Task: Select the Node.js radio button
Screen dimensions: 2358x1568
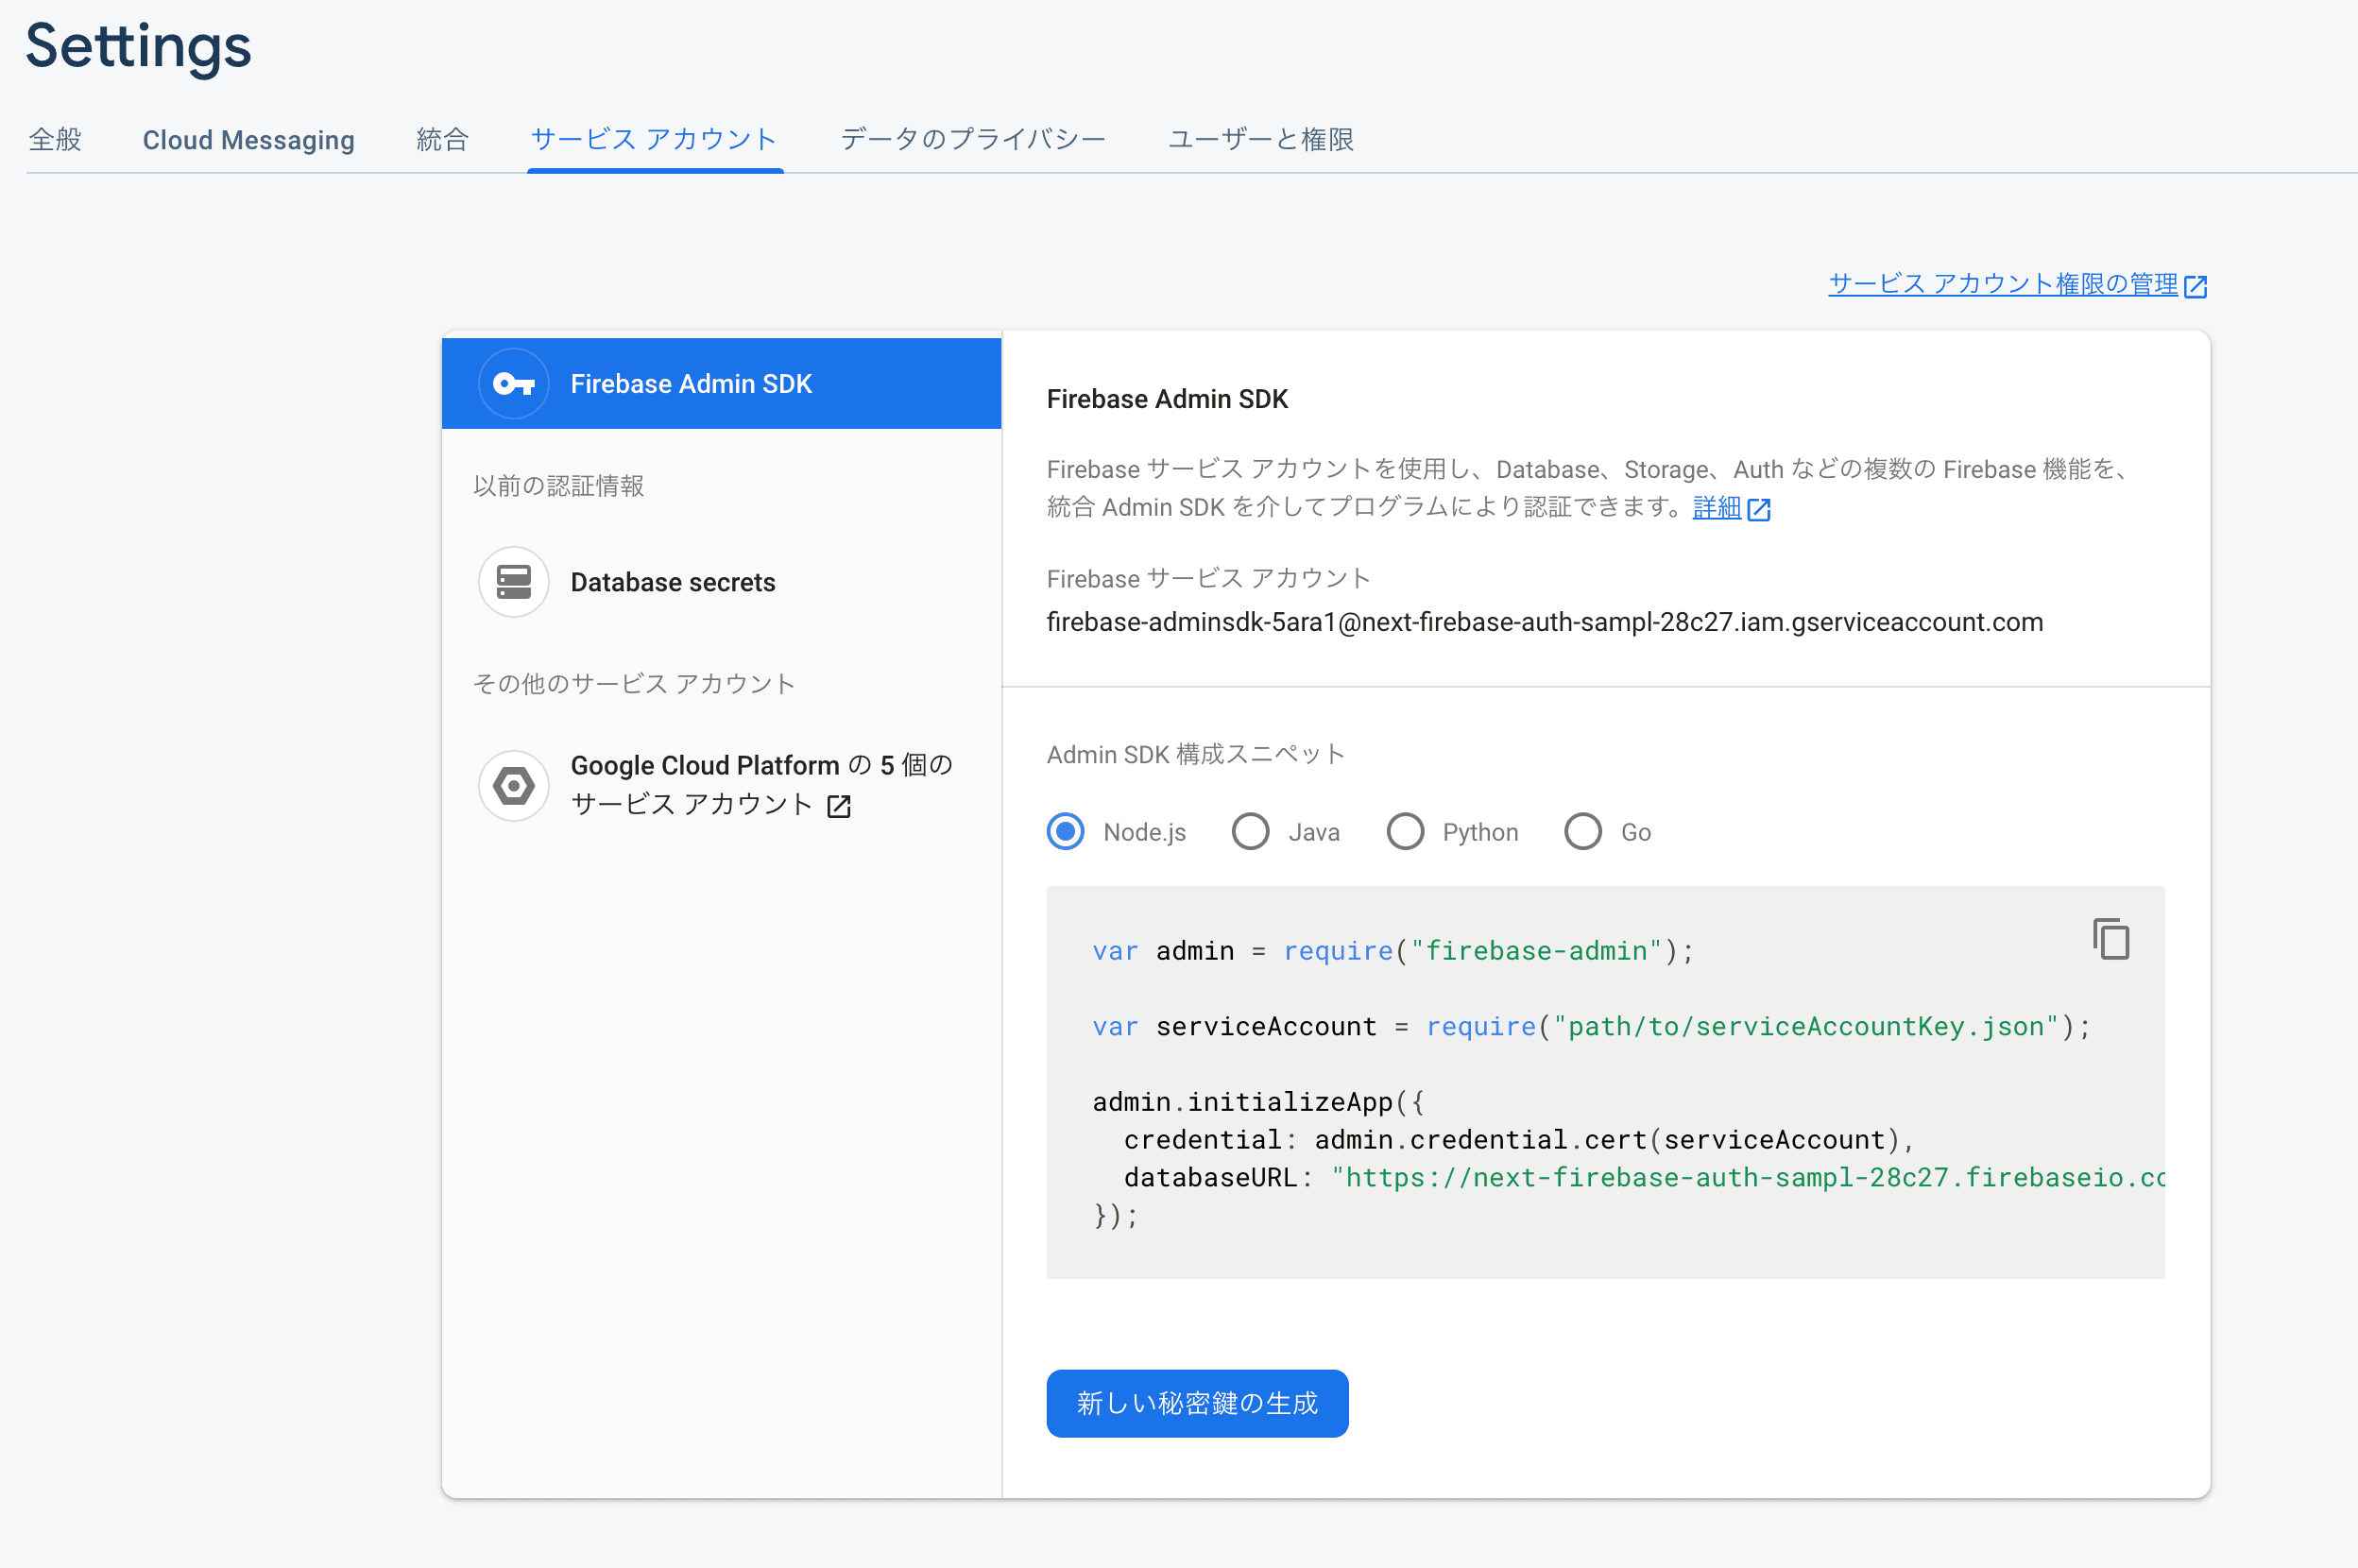Action: tap(1065, 831)
